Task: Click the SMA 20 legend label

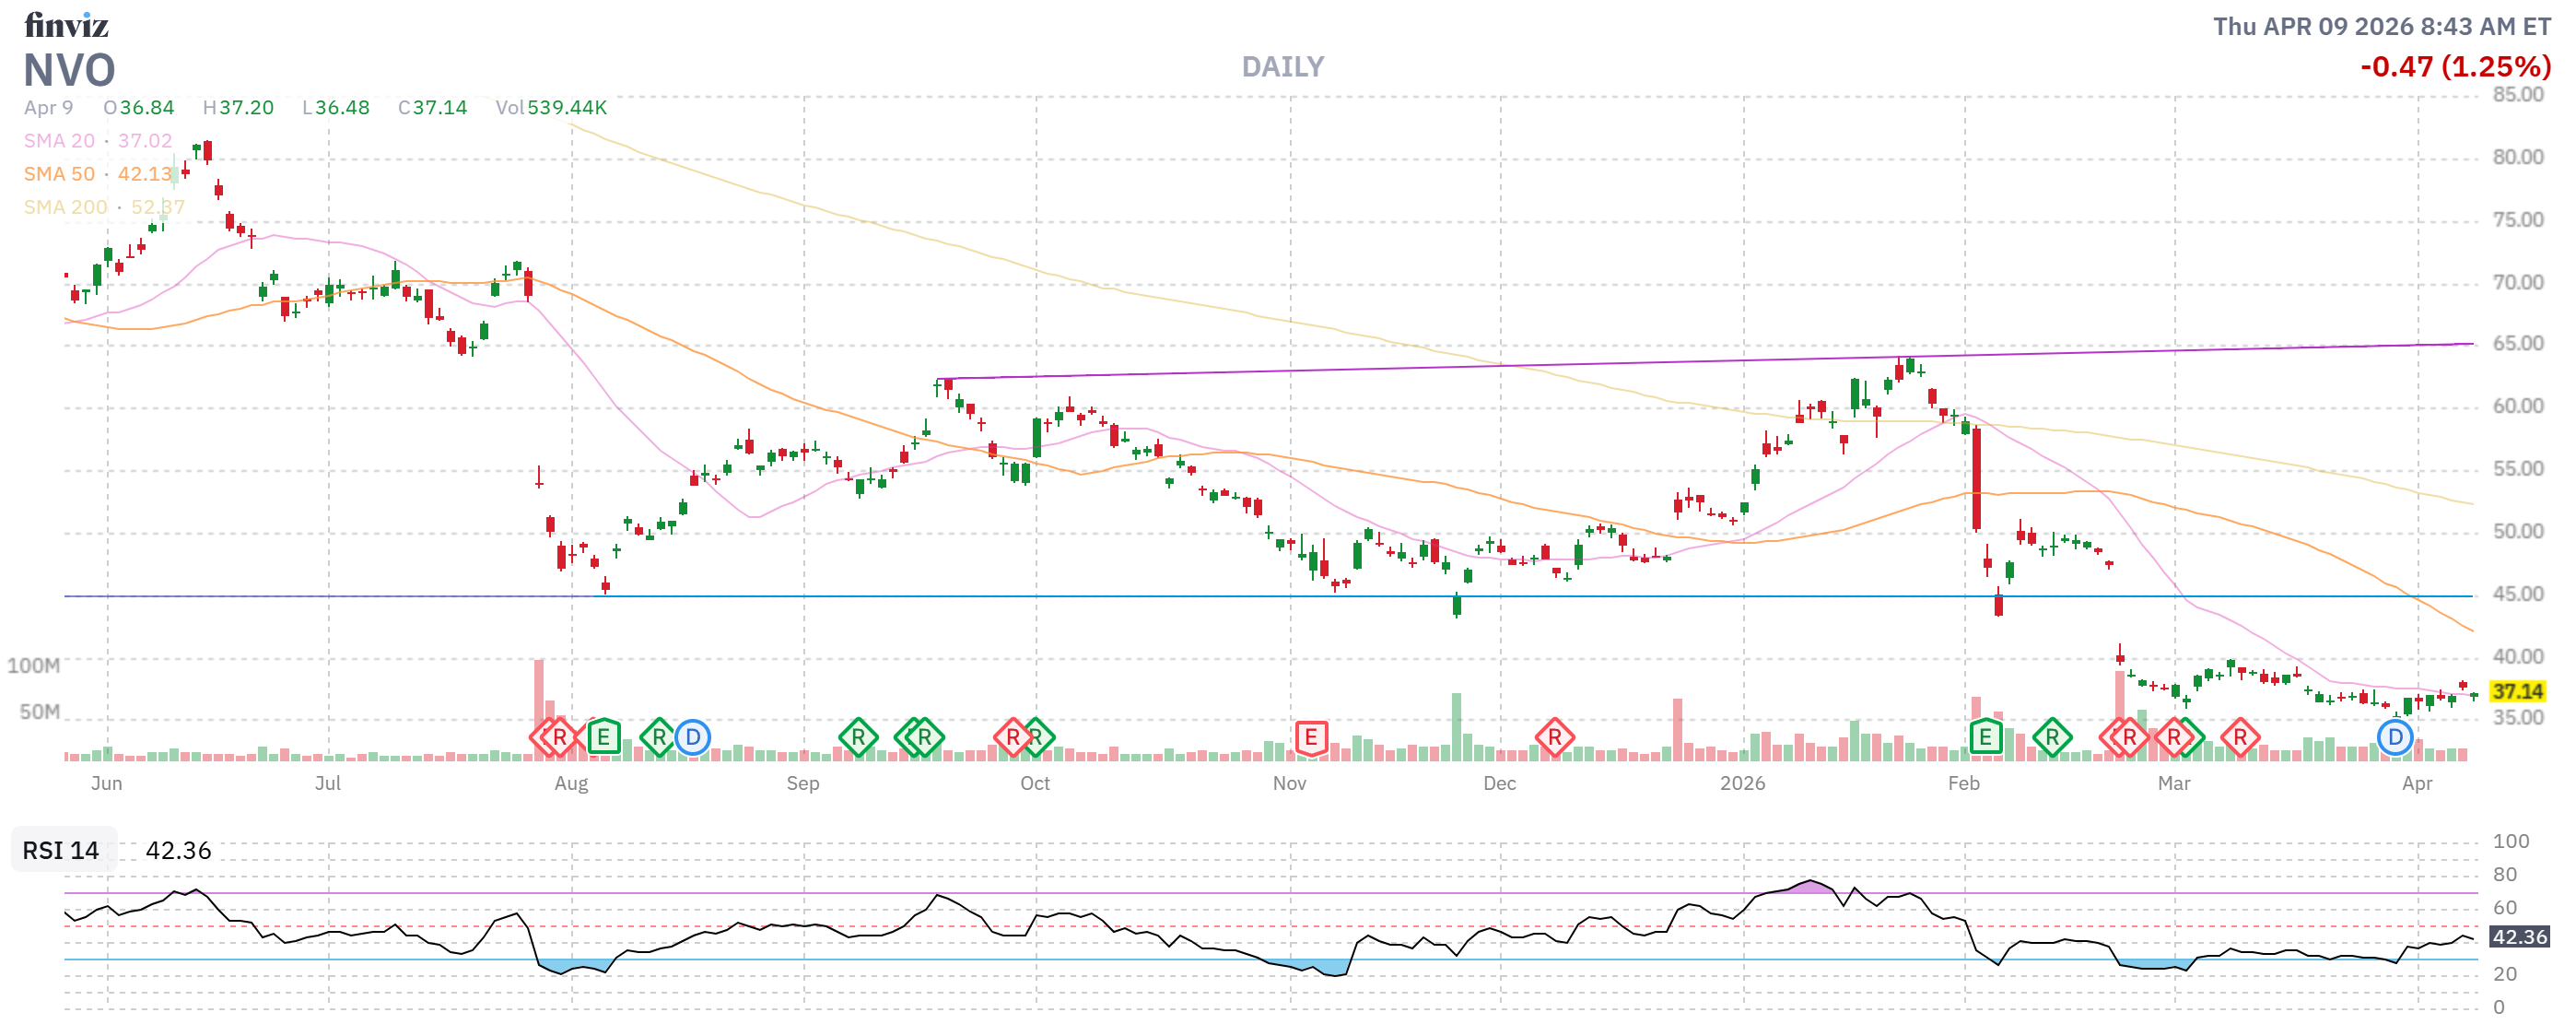Action: point(59,141)
